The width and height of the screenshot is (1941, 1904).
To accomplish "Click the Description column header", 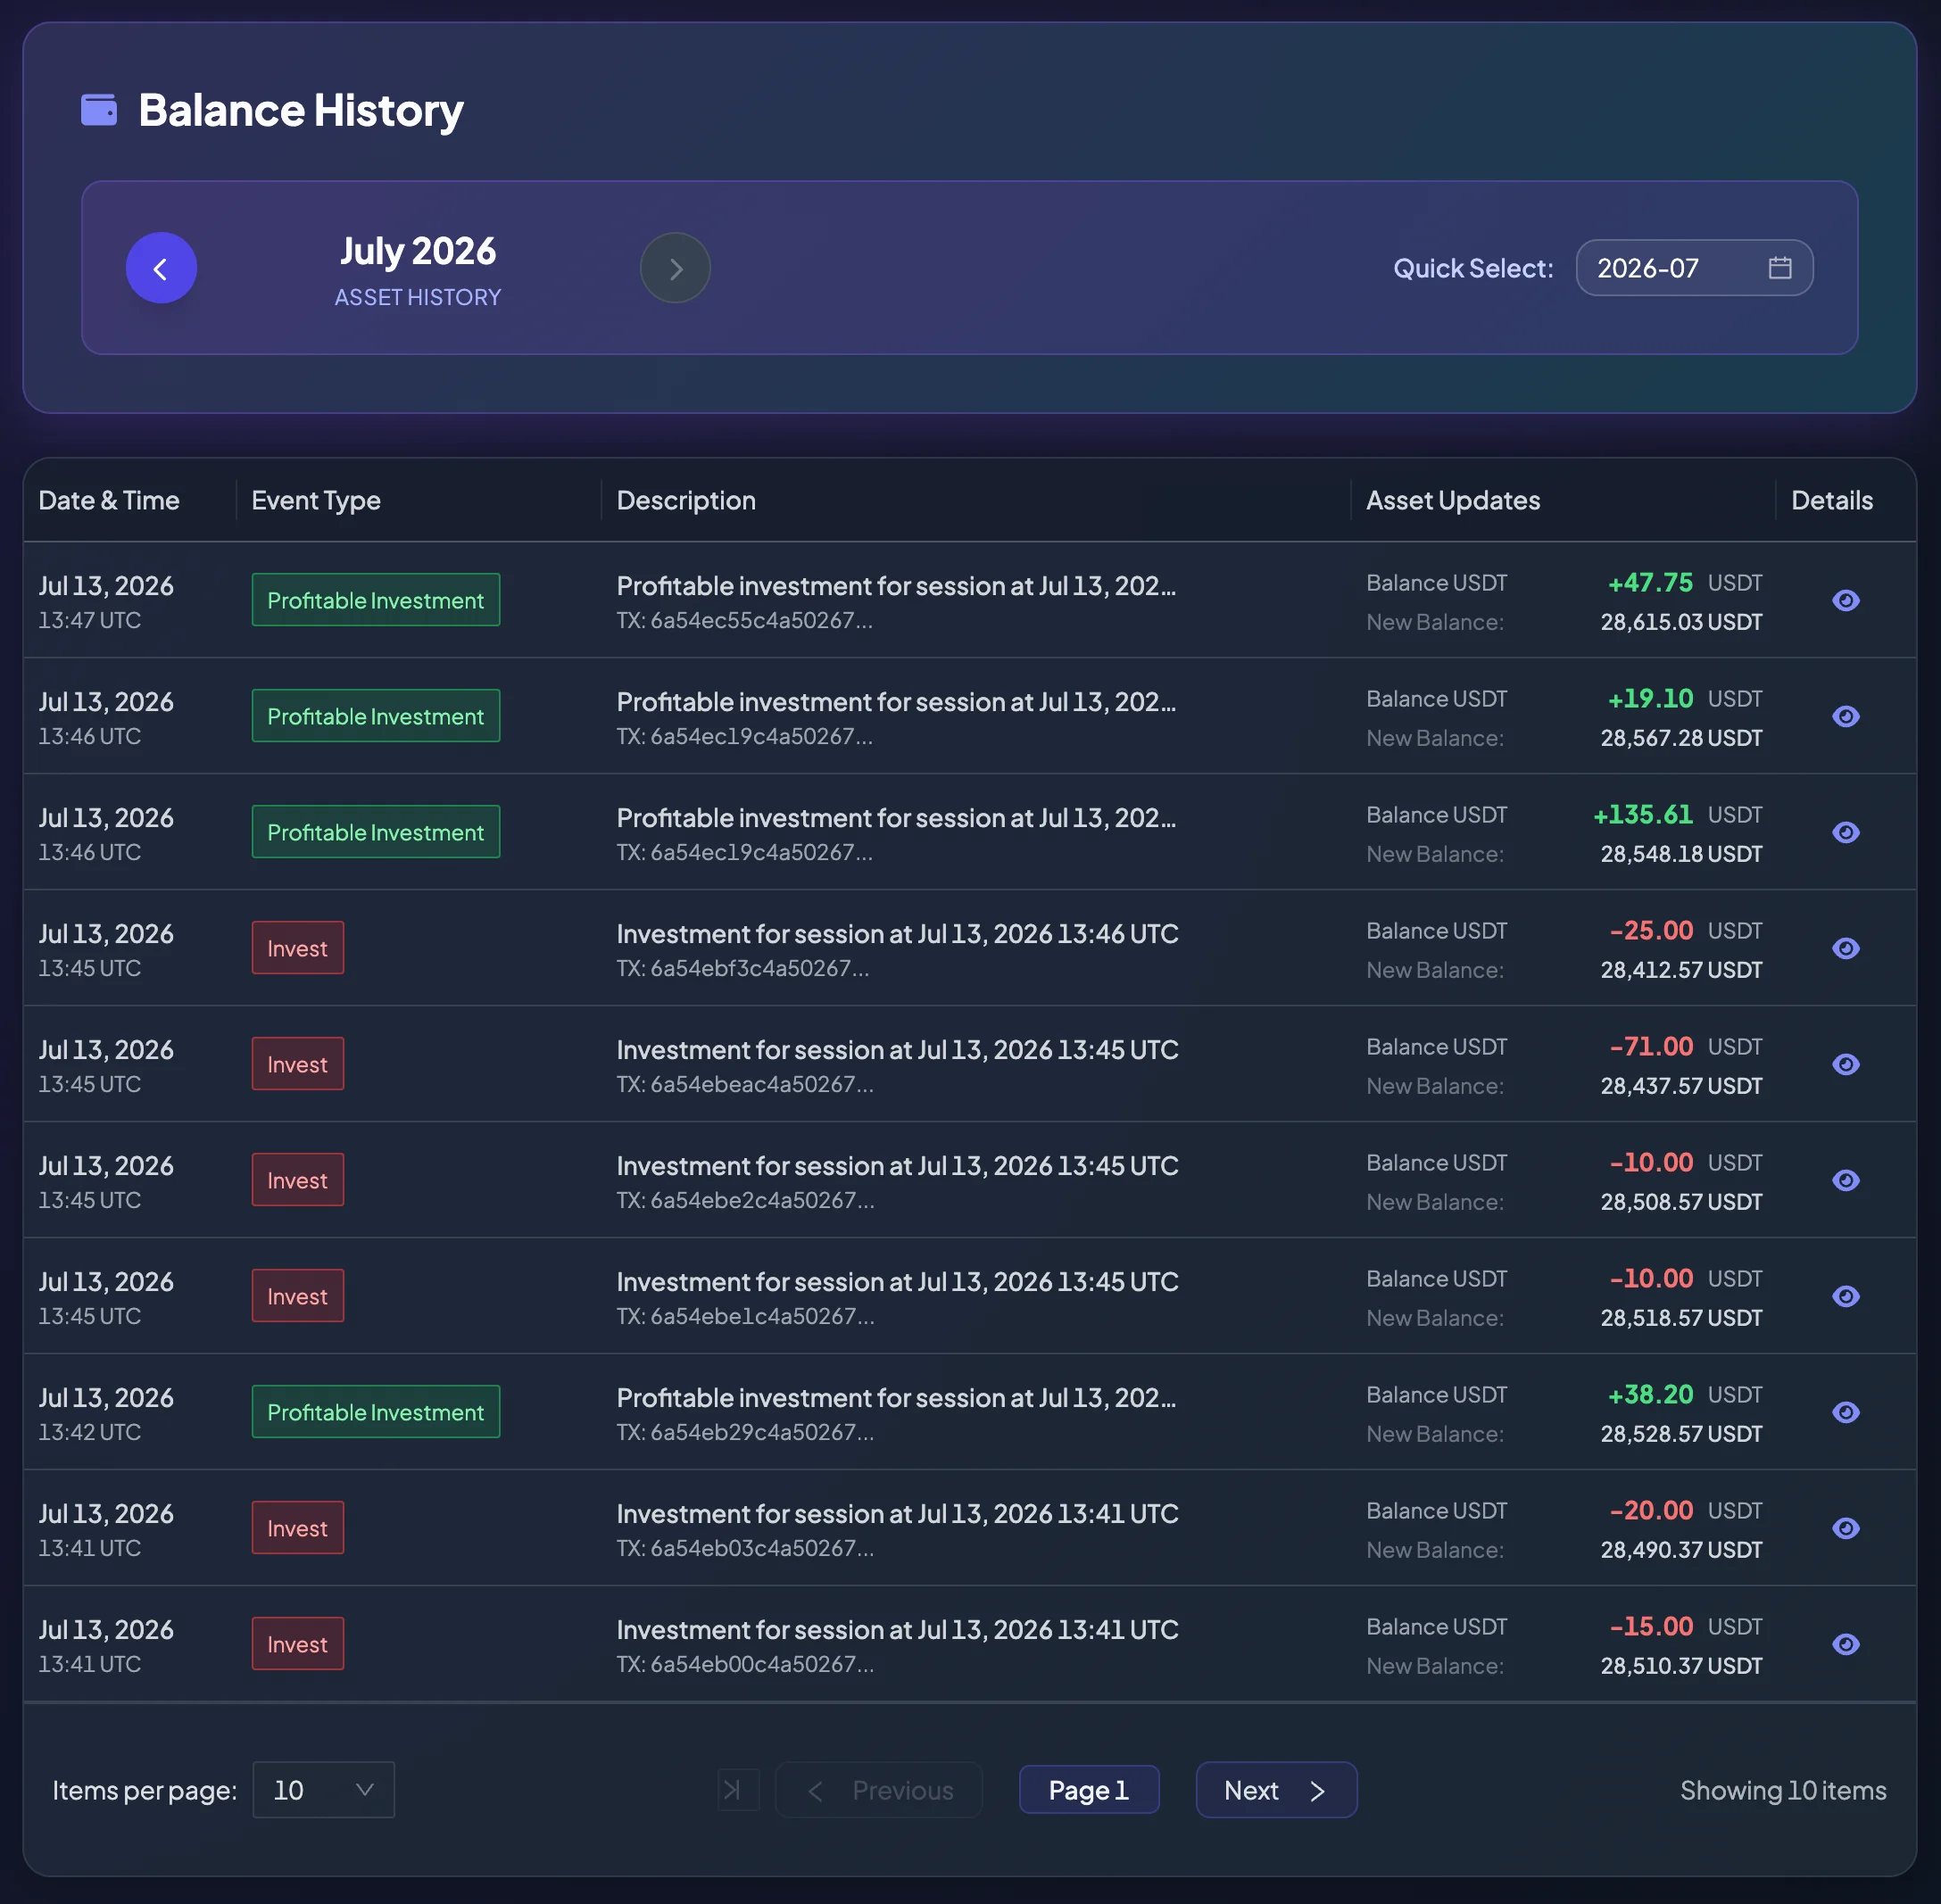I will pyautogui.click(x=686, y=500).
